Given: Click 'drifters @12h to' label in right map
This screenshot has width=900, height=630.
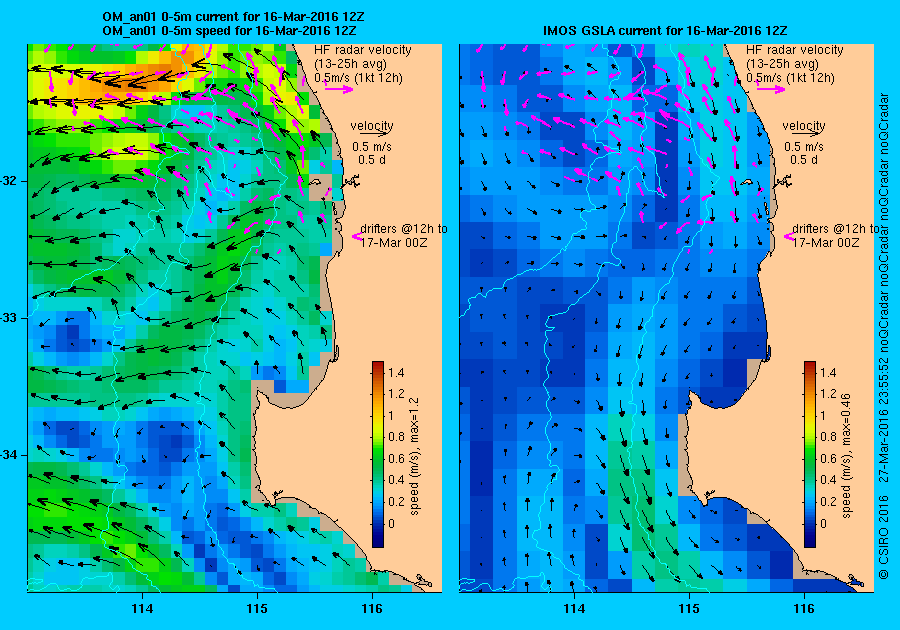Looking at the screenshot, I should click(836, 228).
